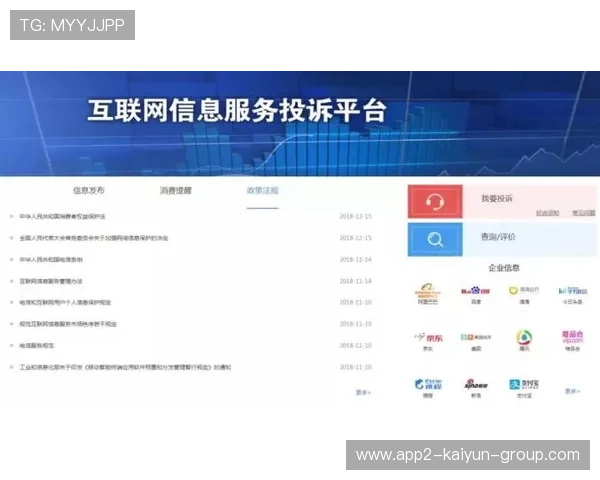
Task: Switch to the 消费提醒 tab
Action: (176, 190)
